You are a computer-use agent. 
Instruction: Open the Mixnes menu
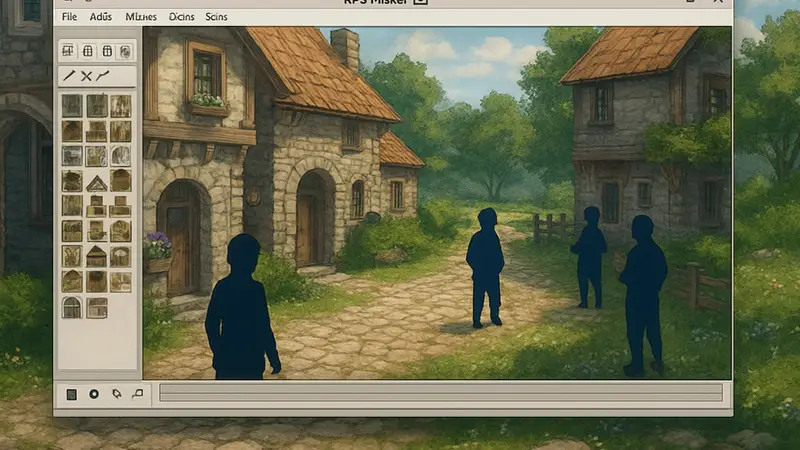(141, 17)
